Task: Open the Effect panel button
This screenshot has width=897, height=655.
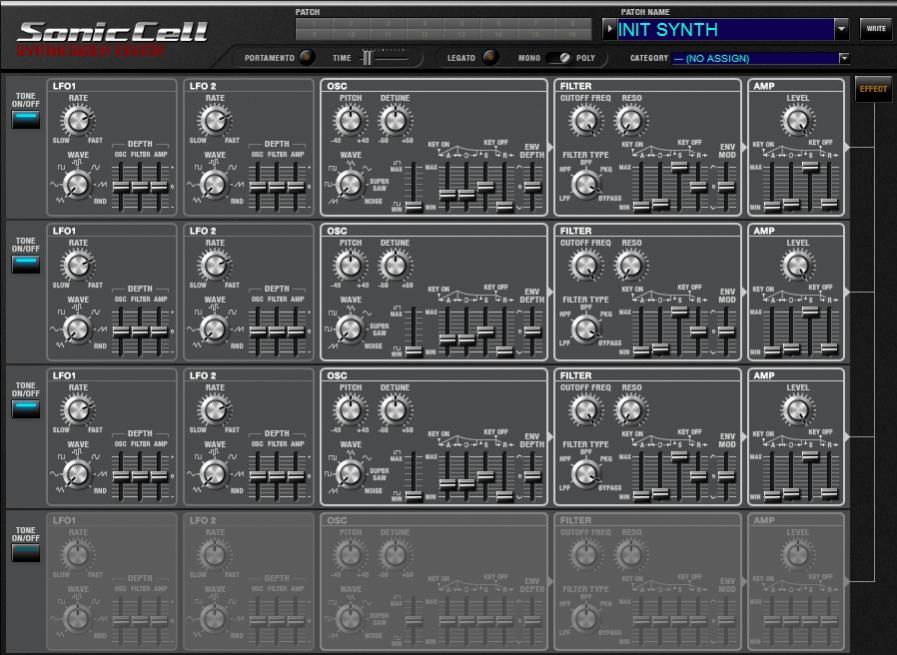Action: click(x=873, y=89)
